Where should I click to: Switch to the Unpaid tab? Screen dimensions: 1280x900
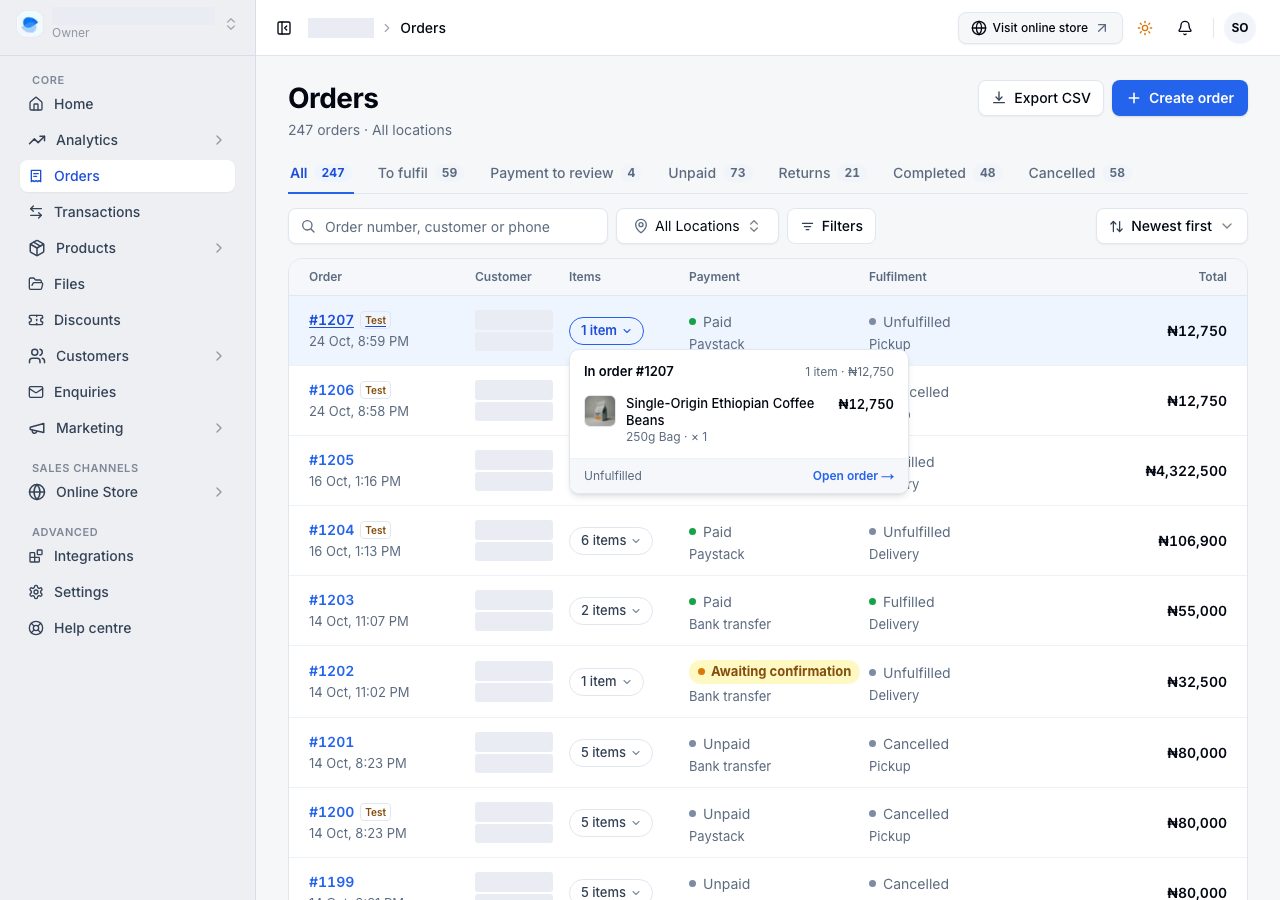(707, 173)
